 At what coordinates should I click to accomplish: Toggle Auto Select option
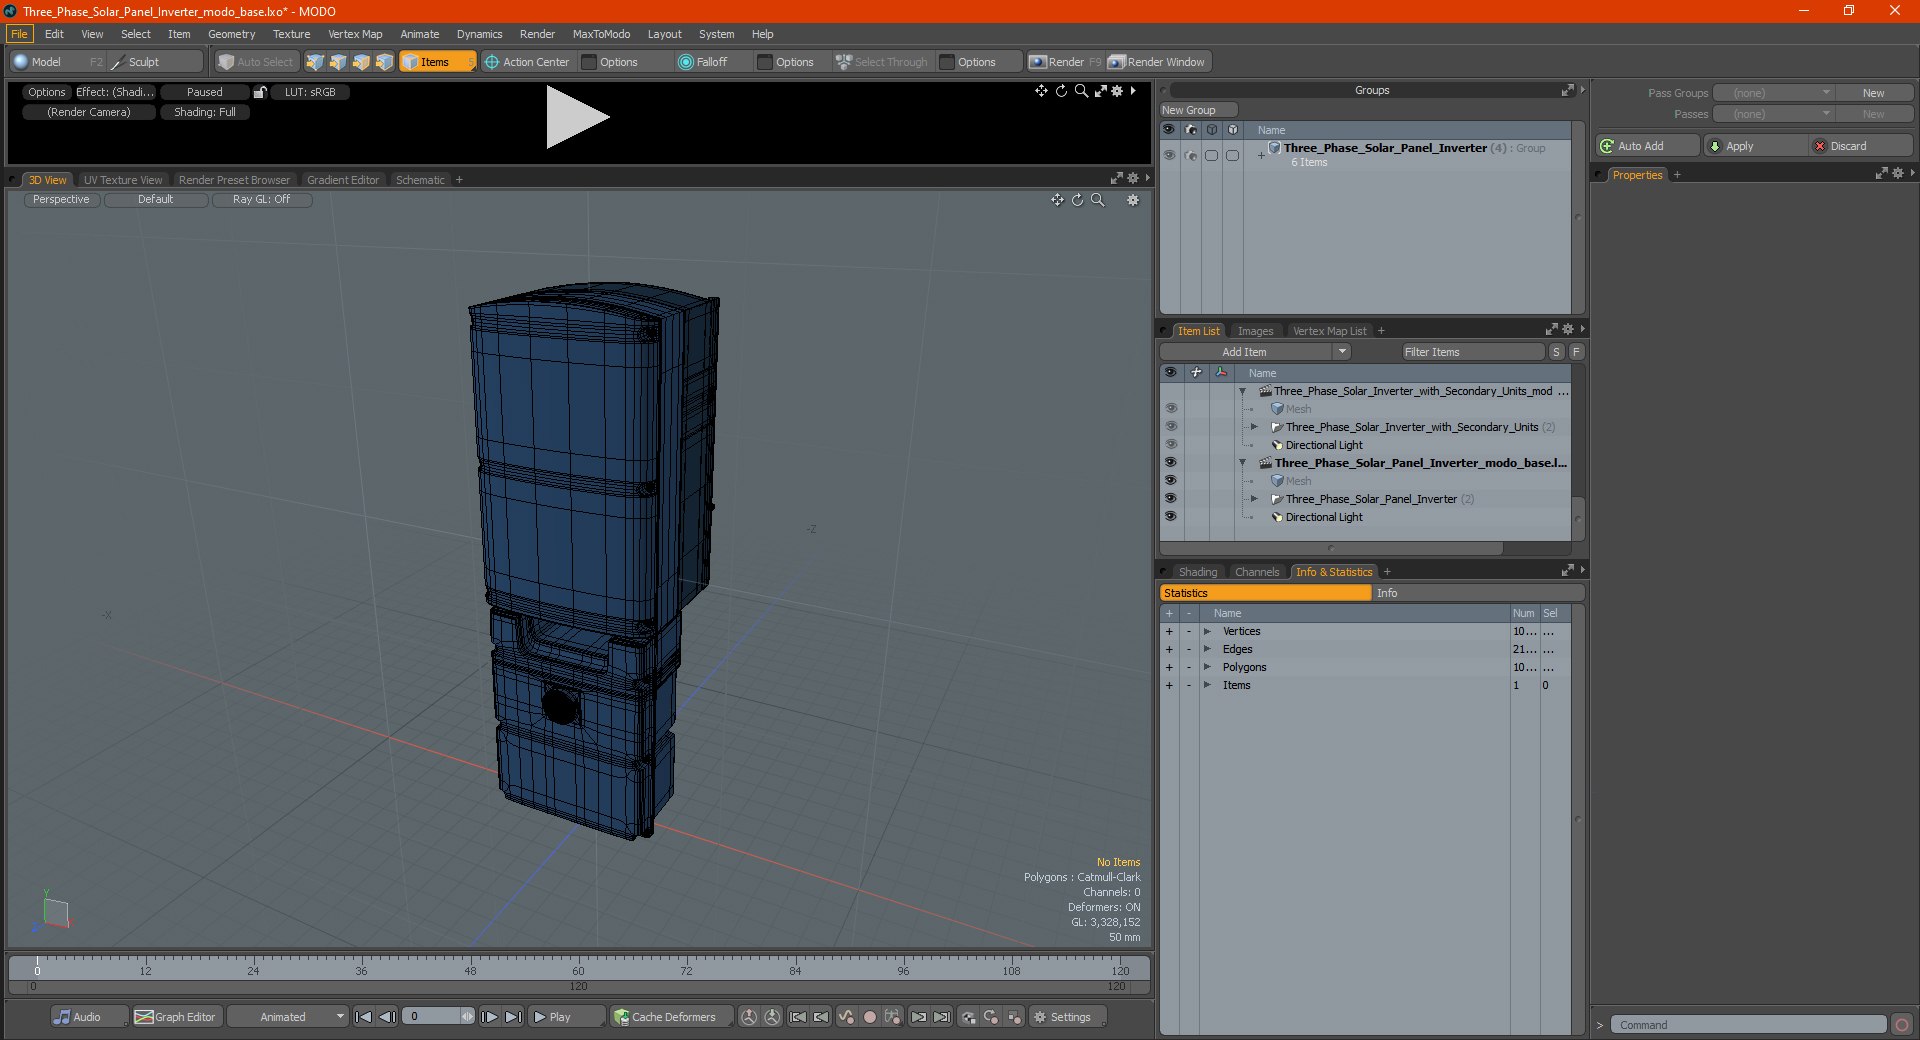(x=255, y=62)
